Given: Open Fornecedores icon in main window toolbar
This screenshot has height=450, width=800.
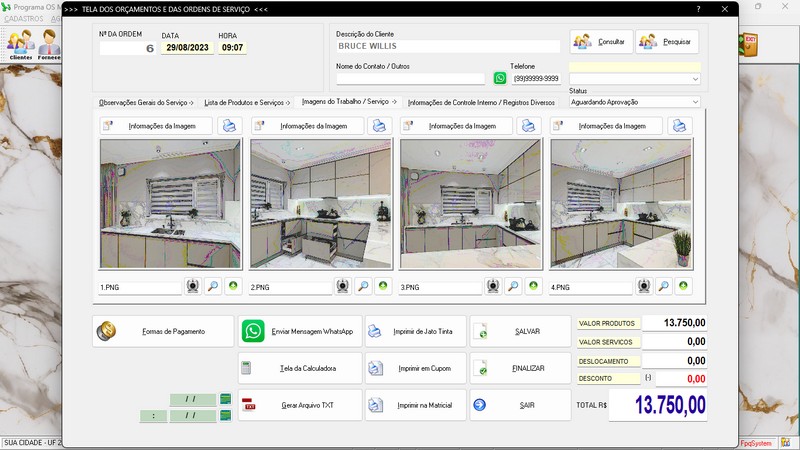Looking at the screenshot, I should 49,45.
